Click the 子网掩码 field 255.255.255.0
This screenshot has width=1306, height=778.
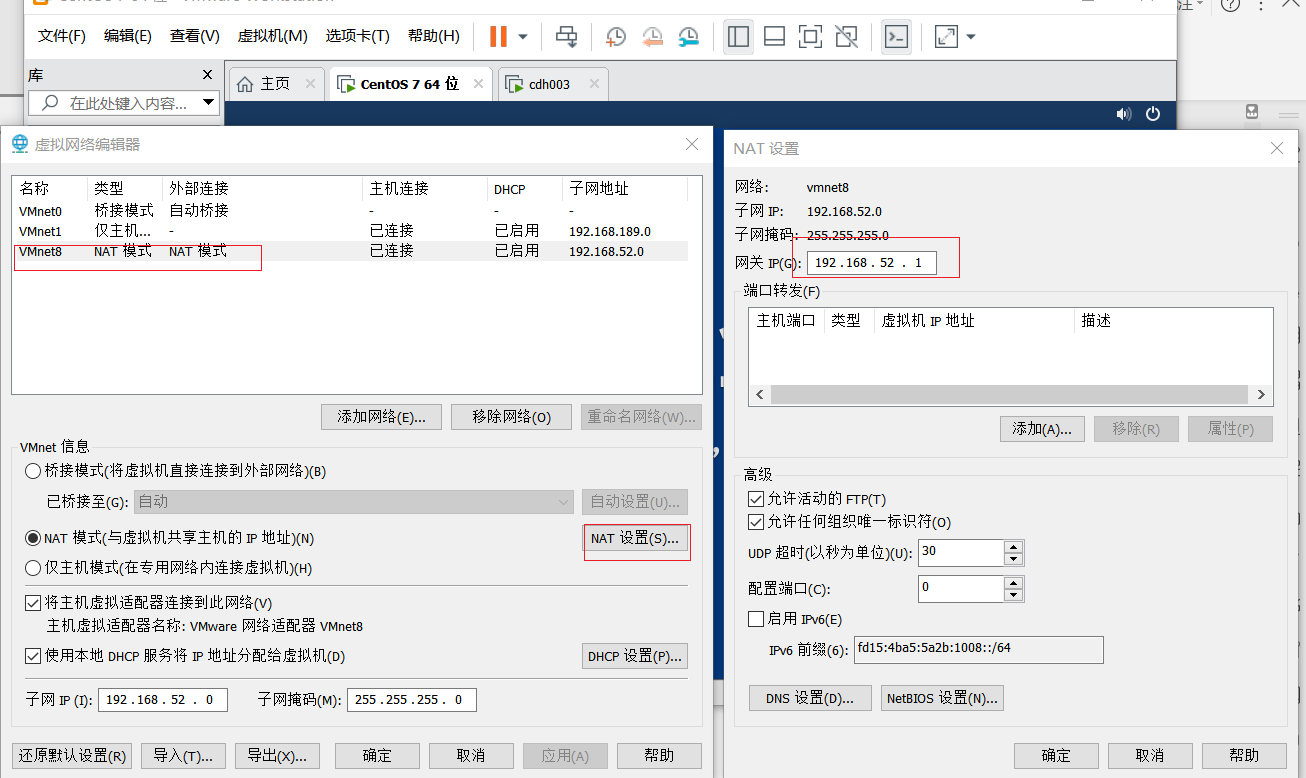click(x=412, y=700)
